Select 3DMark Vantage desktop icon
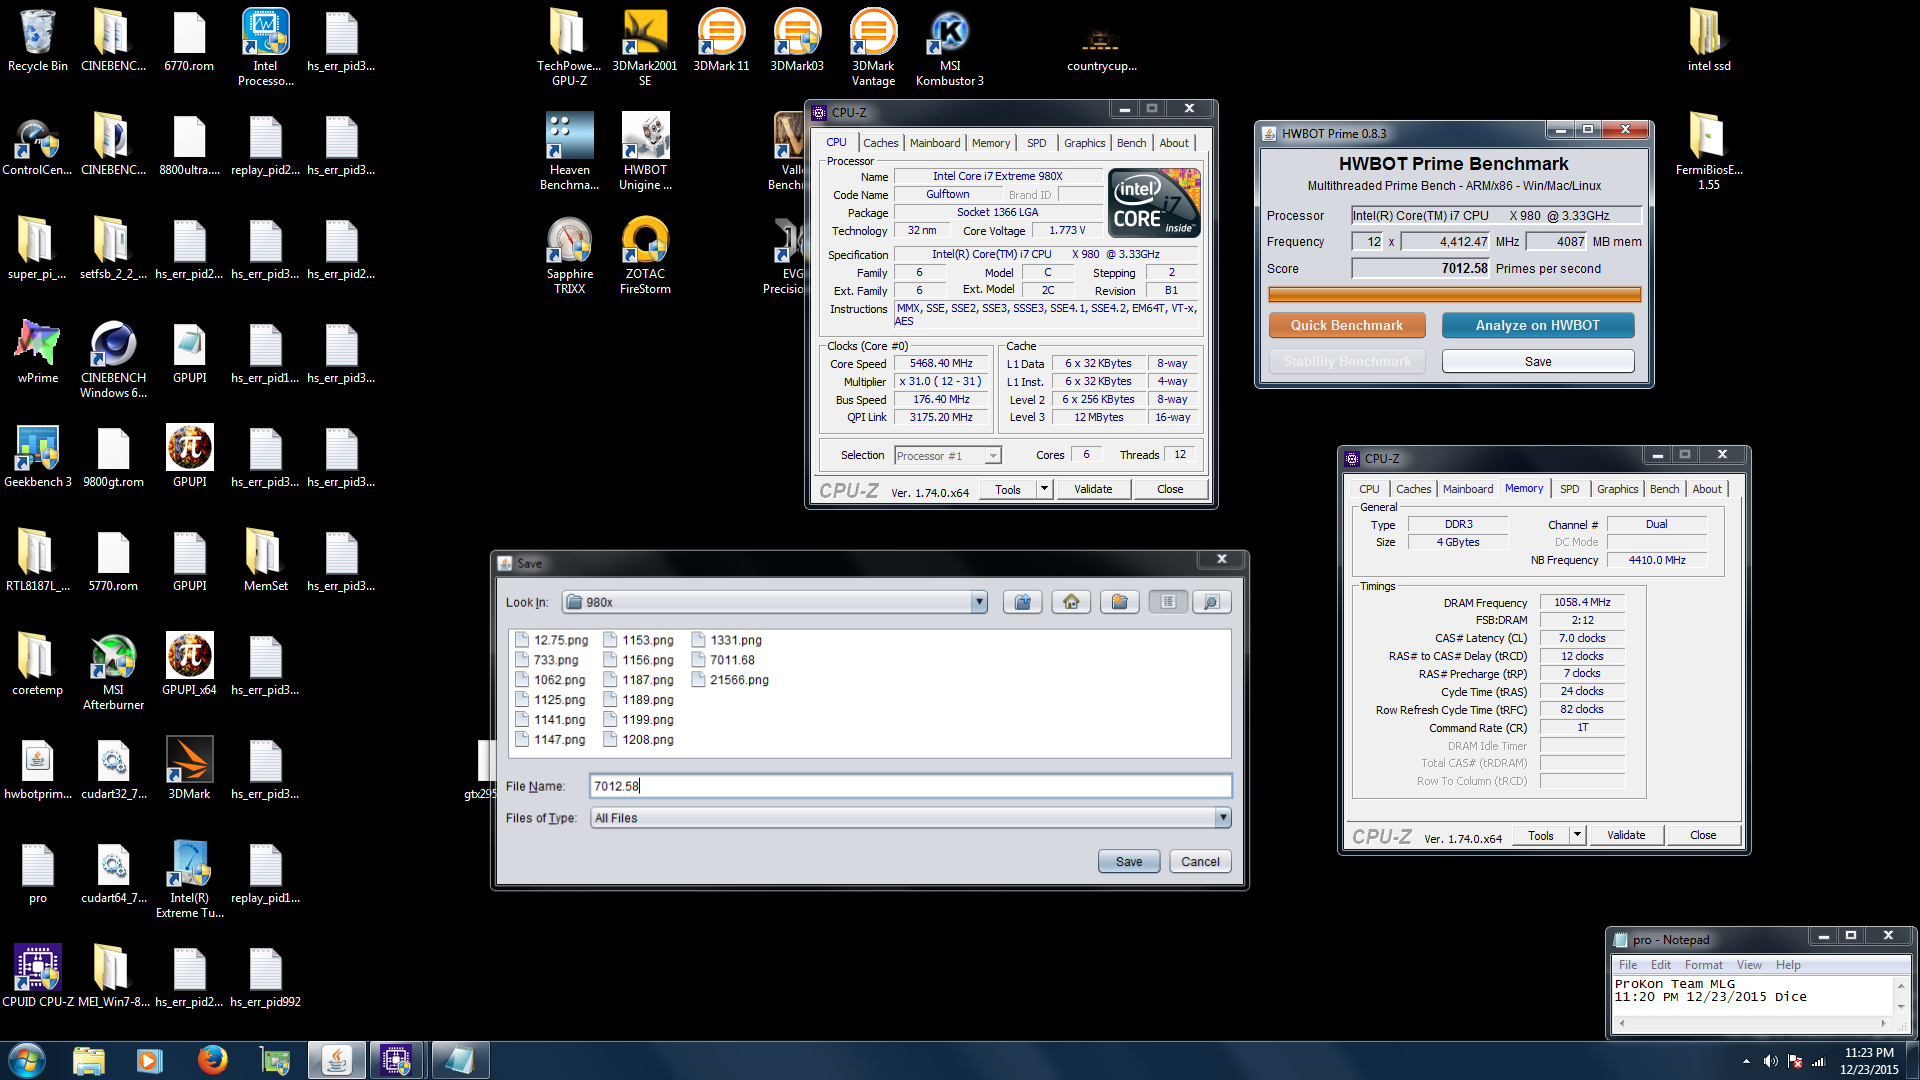 tap(873, 48)
